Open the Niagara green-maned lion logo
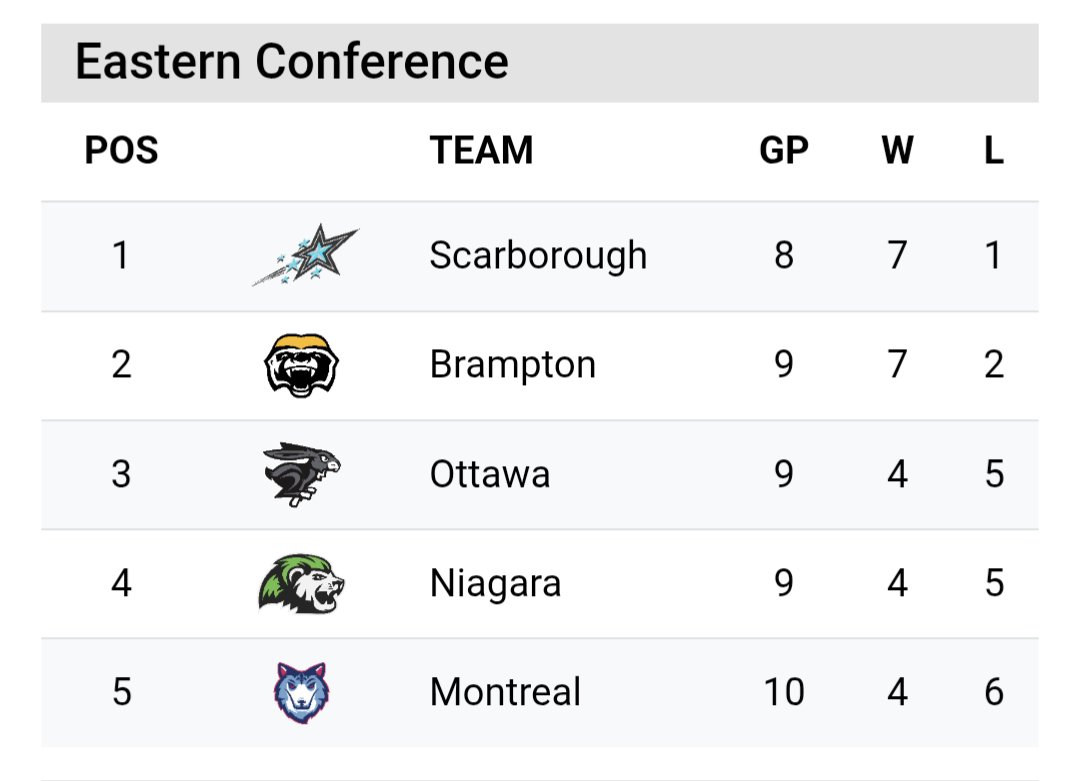Image resolution: width=1080 pixels, height=781 pixels. tap(302, 583)
